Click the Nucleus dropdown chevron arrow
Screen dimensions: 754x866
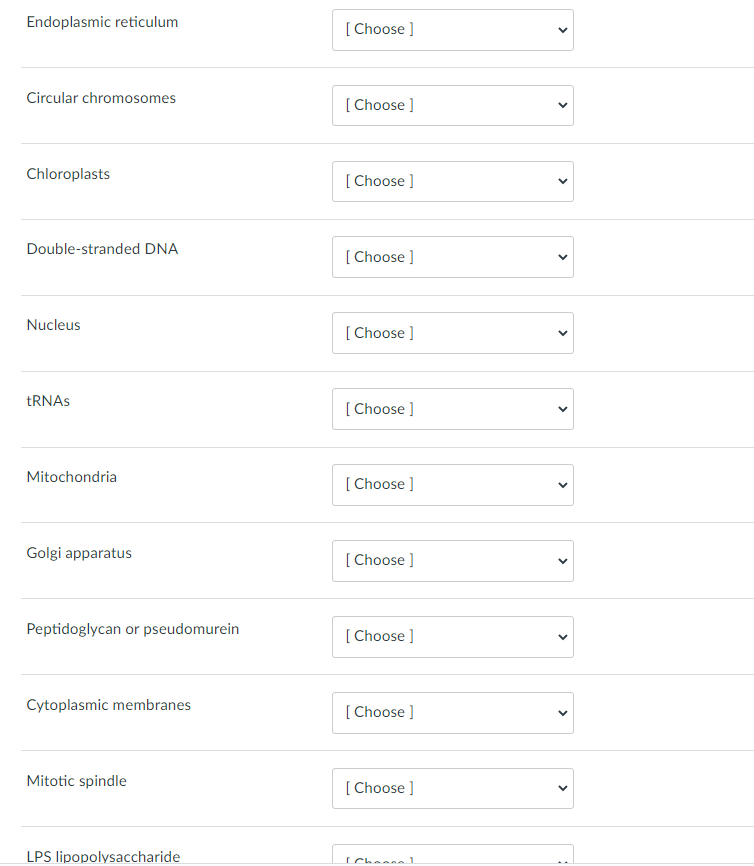(x=562, y=333)
